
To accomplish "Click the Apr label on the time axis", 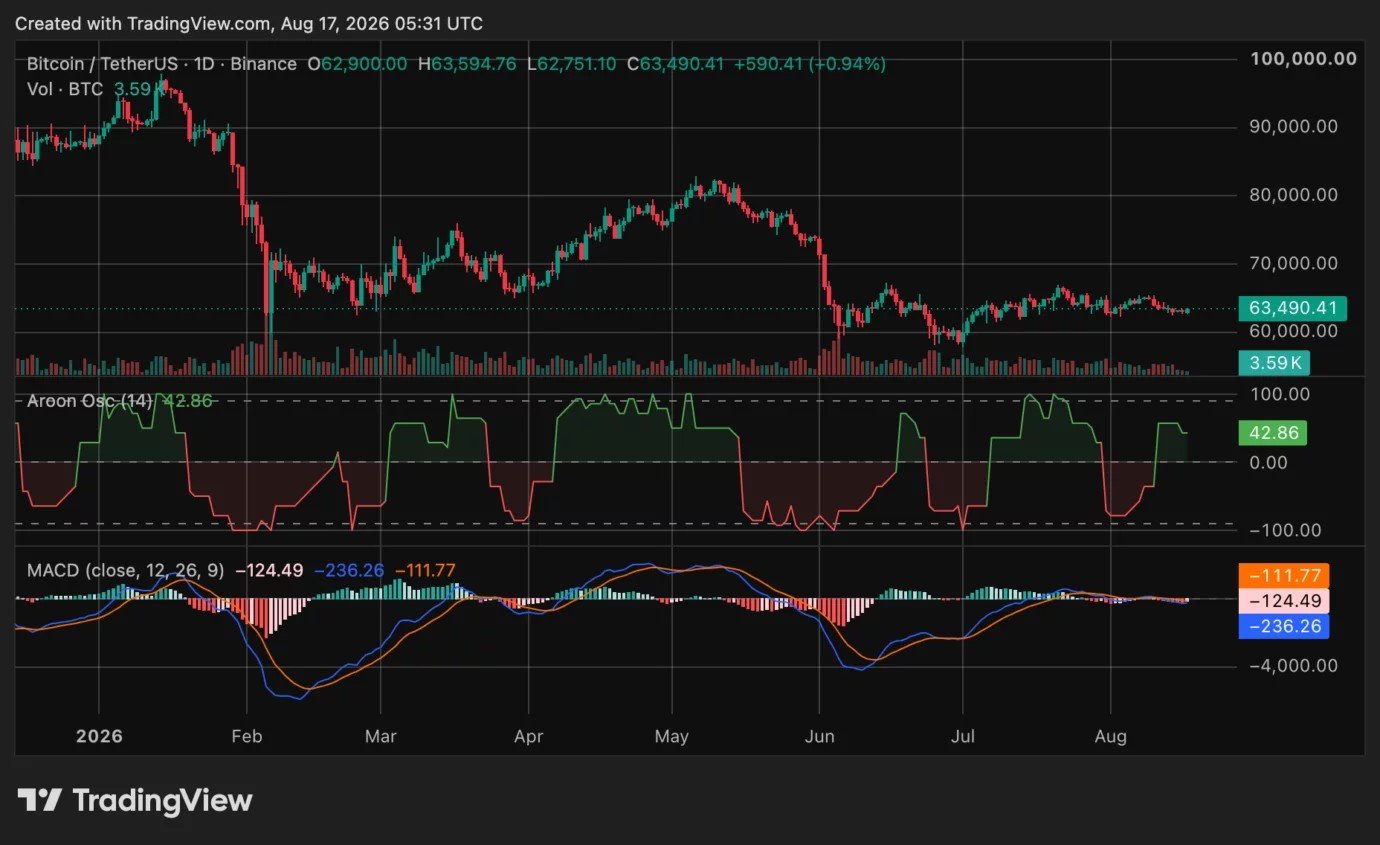I will tap(528, 737).
